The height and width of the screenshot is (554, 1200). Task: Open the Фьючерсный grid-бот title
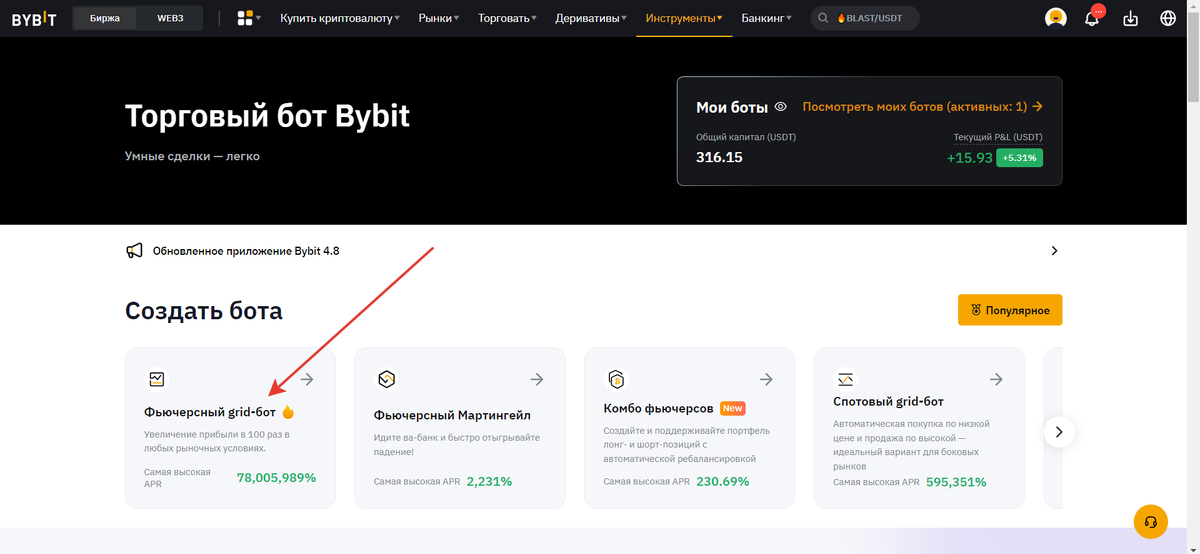pos(210,412)
